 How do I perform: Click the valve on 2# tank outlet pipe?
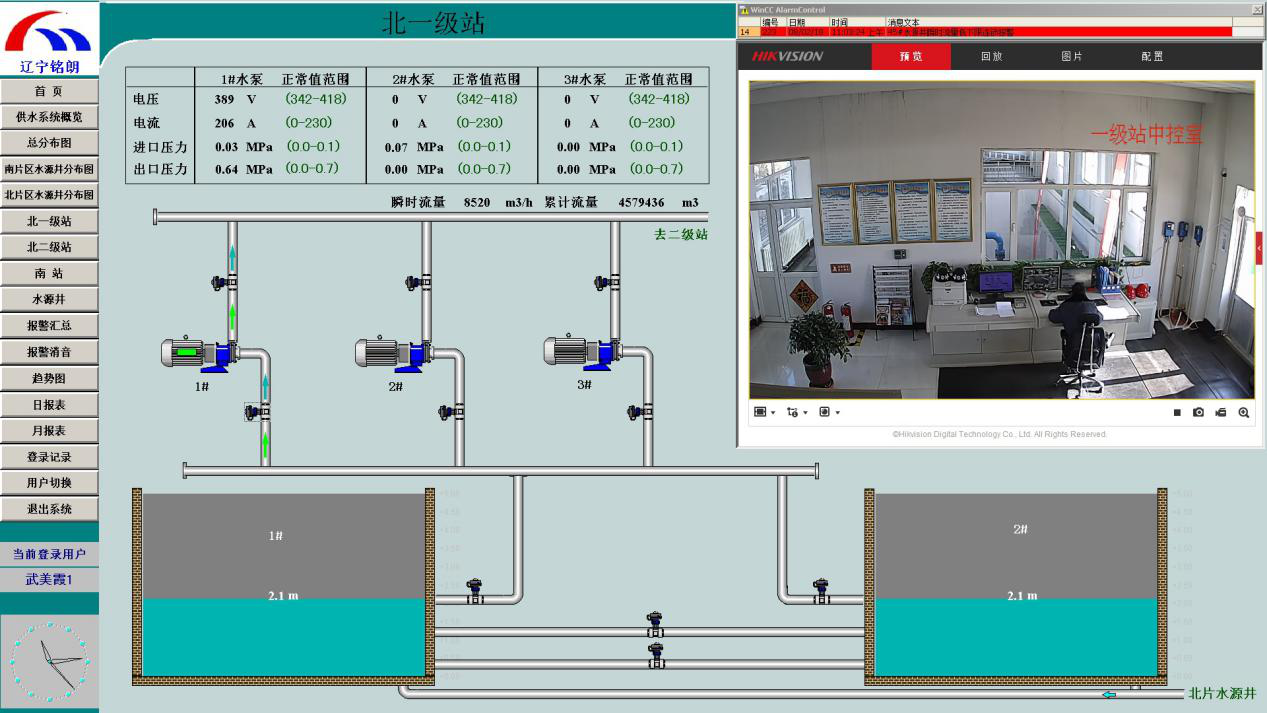[x=821, y=590]
